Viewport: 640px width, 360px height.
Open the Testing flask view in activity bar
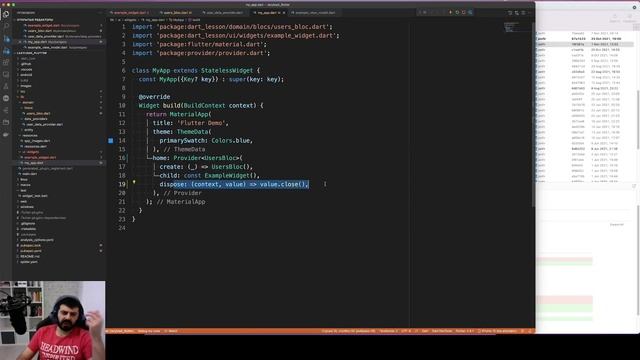6,86
